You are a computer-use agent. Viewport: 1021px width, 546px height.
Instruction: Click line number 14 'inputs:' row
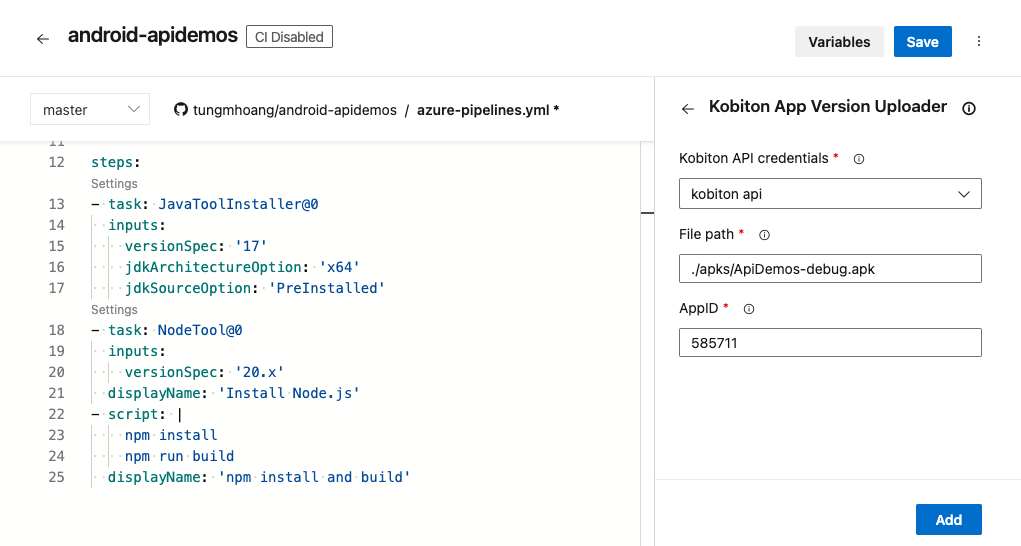click(137, 225)
